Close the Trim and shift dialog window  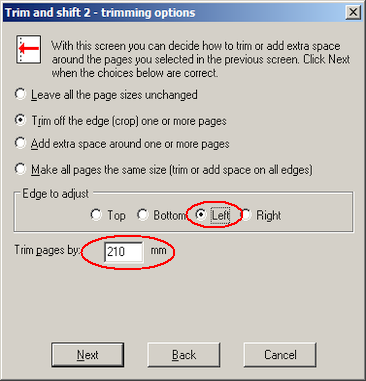[353, 13]
